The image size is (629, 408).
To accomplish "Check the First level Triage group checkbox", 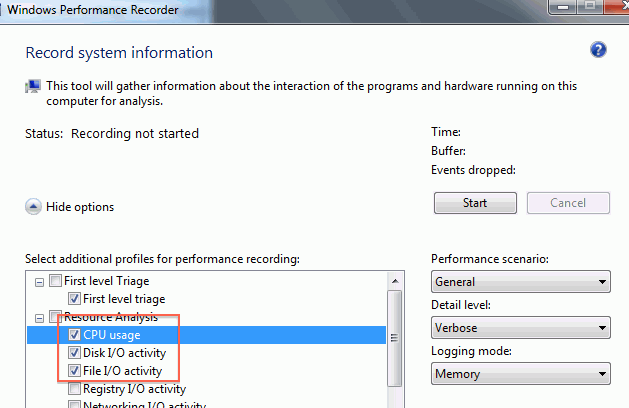I will [55, 280].
